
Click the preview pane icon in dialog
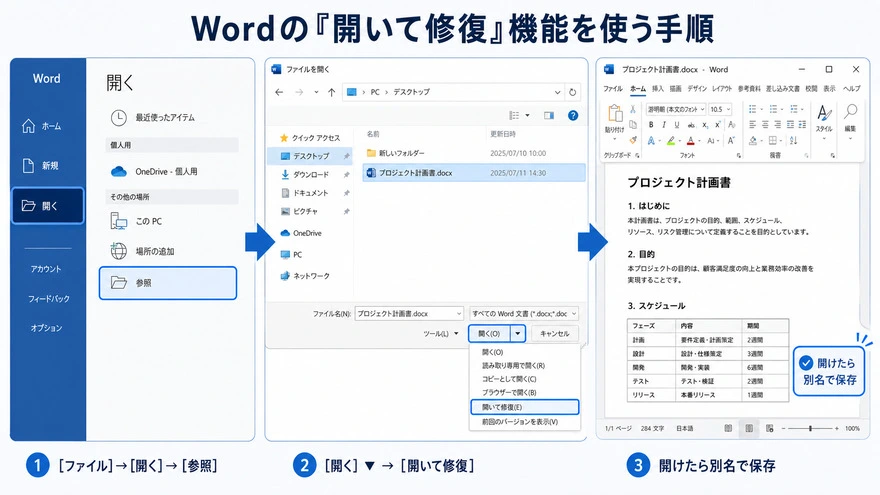pyautogui.click(x=549, y=115)
